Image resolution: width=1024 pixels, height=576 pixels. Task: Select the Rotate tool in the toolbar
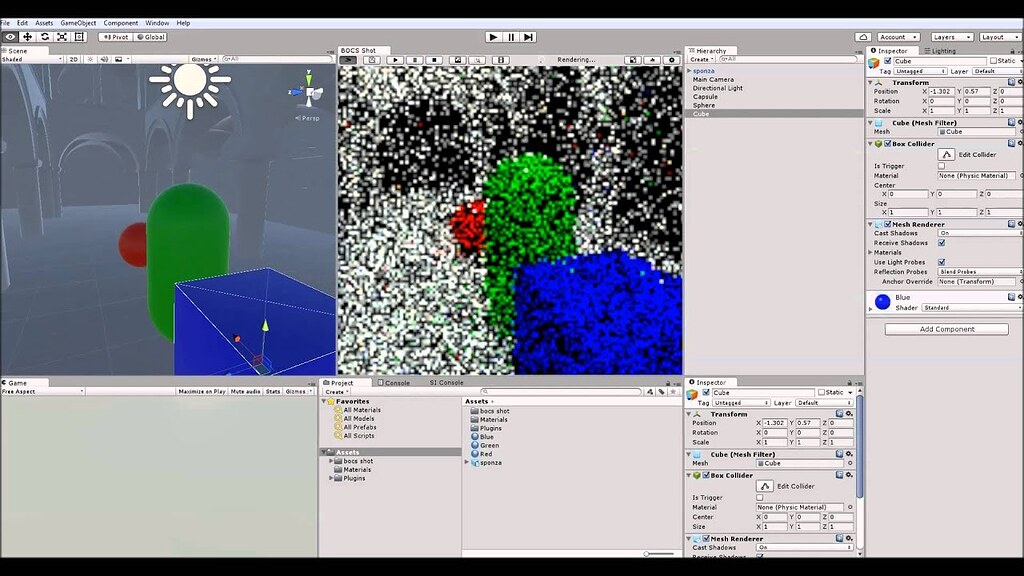[44, 36]
